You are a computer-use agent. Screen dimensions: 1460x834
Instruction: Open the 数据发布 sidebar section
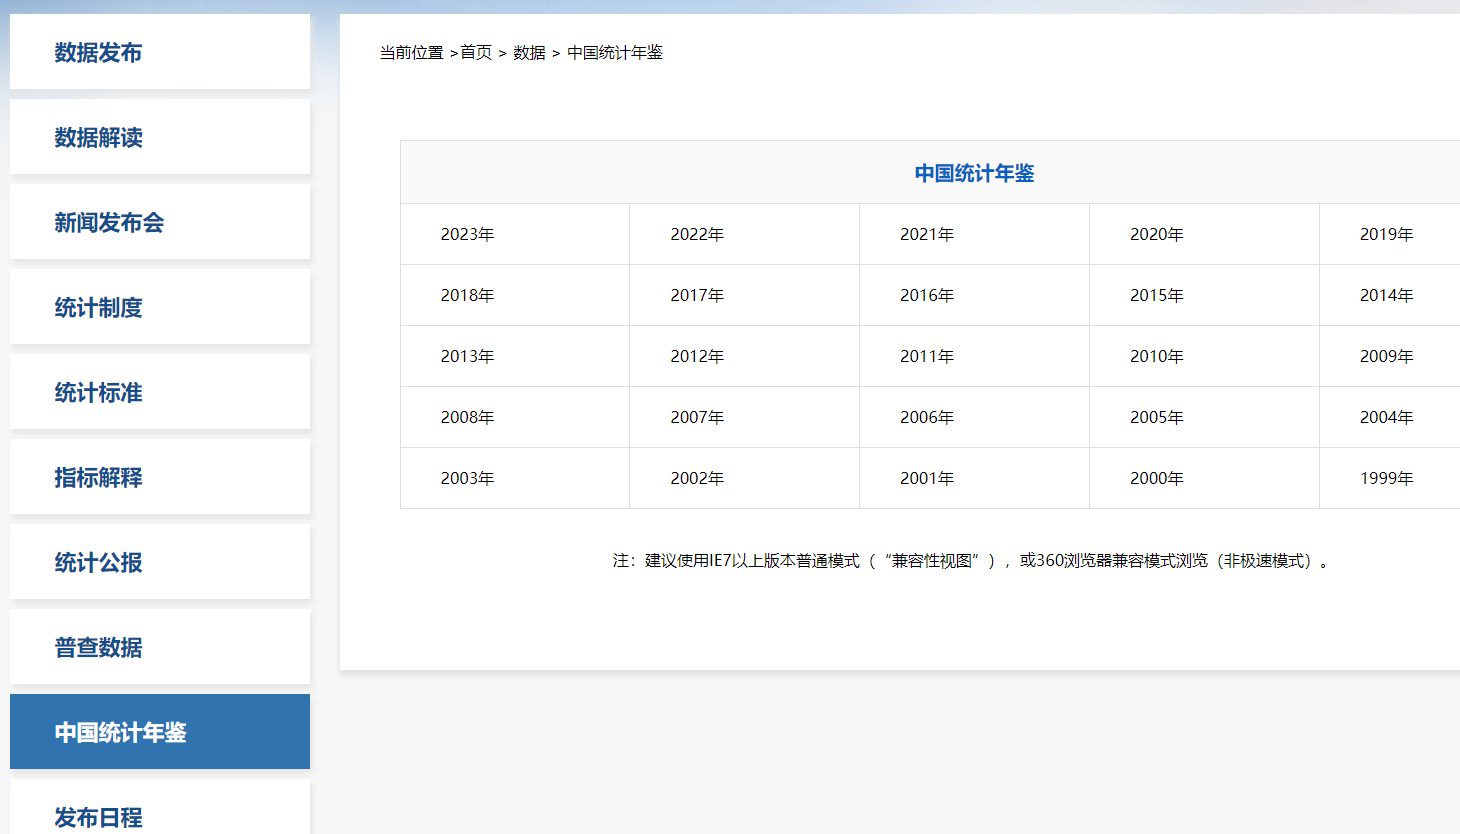(x=98, y=53)
